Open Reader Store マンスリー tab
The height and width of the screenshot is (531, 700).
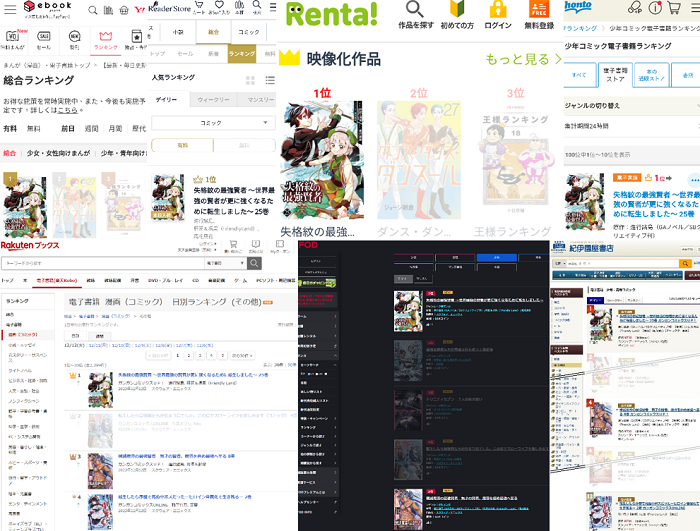[x=257, y=100]
